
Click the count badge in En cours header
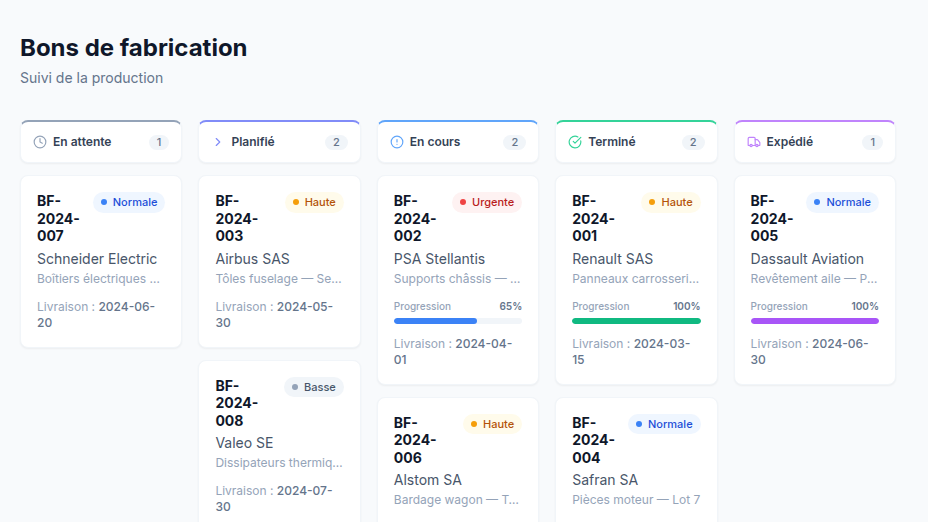pos(515,142)
